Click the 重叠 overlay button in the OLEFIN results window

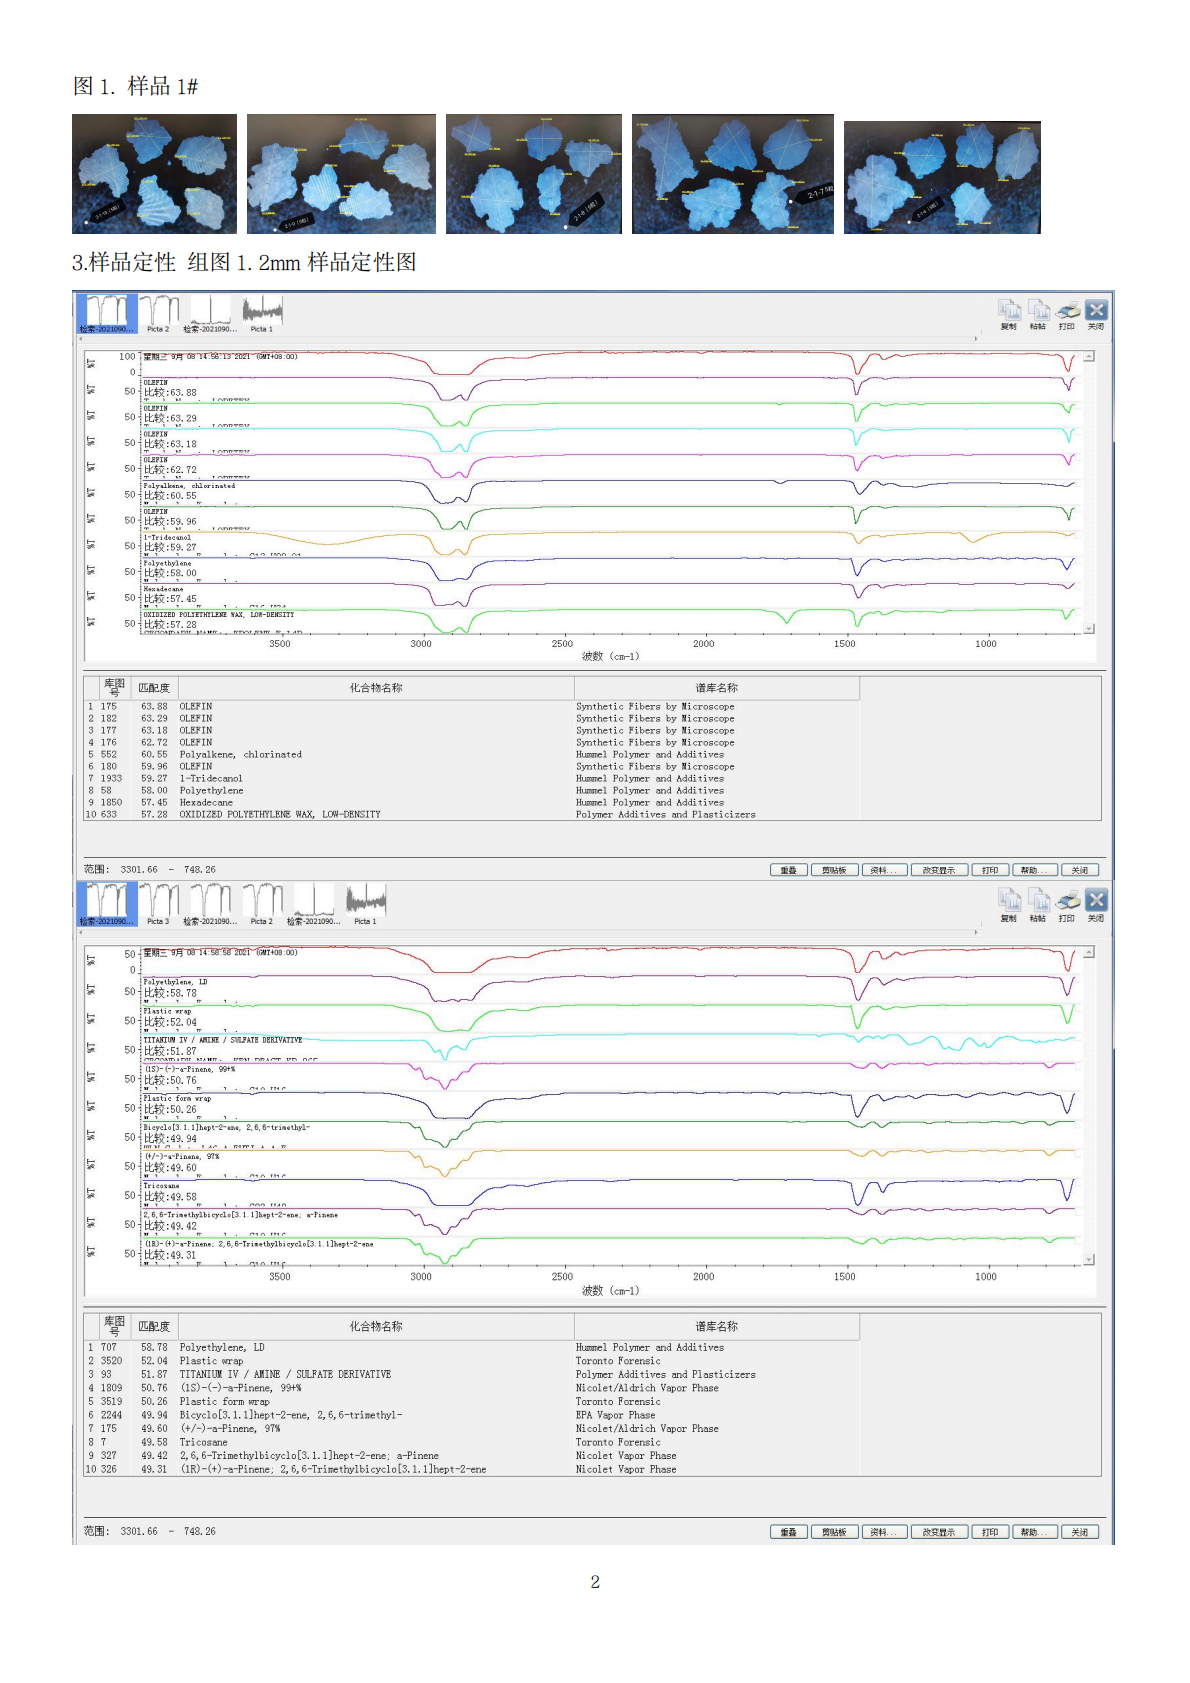point(789,870)
